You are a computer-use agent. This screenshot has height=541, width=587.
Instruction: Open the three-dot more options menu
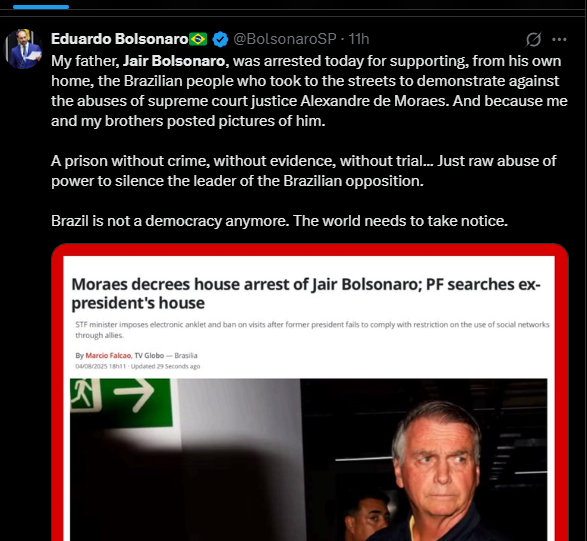(559, 39)
